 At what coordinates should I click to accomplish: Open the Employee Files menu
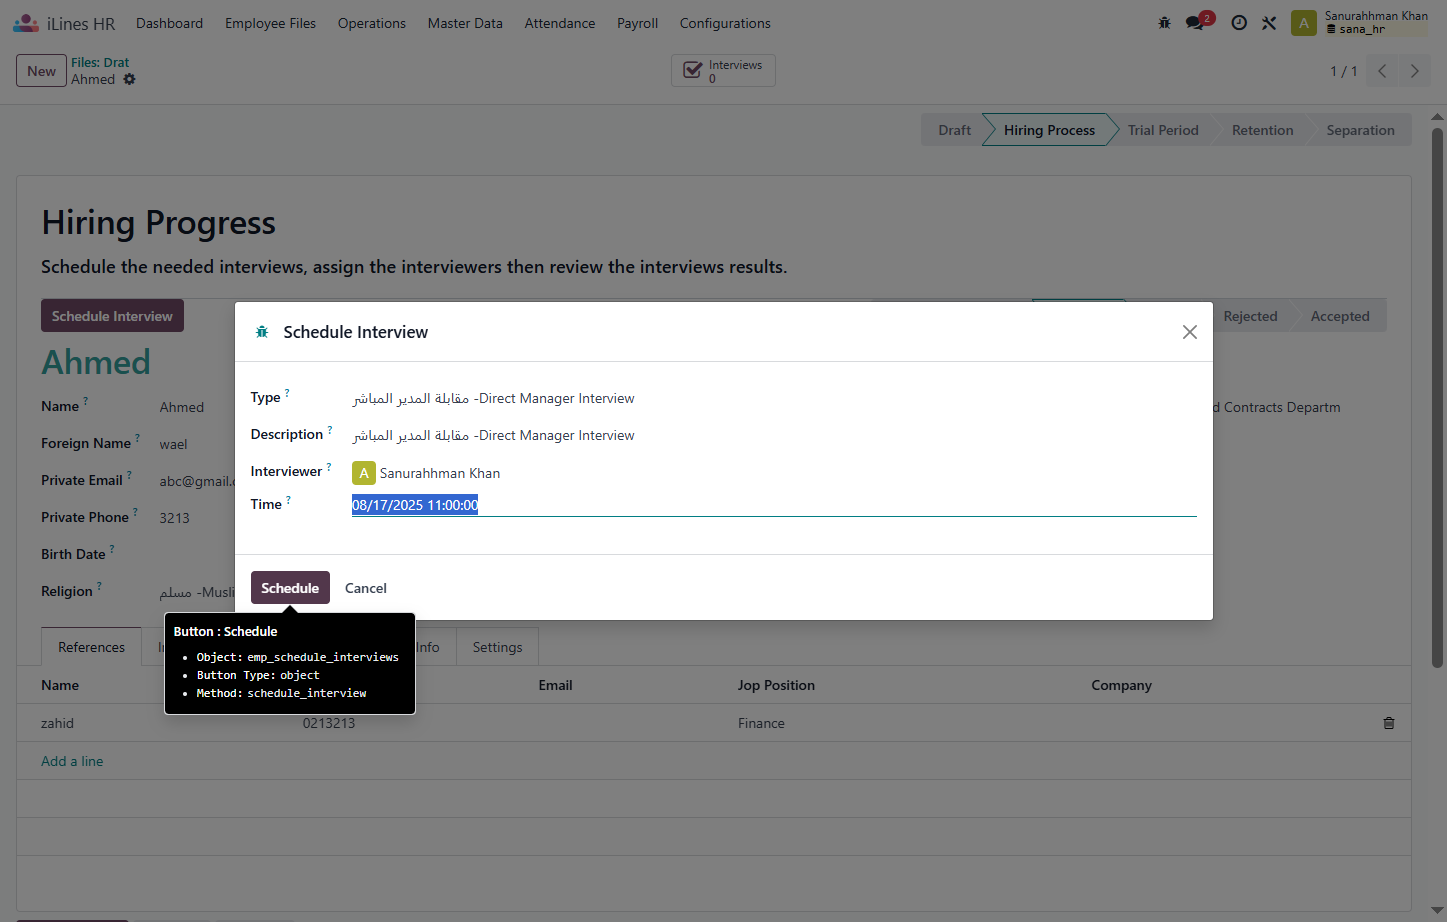(x=270, y=23)
